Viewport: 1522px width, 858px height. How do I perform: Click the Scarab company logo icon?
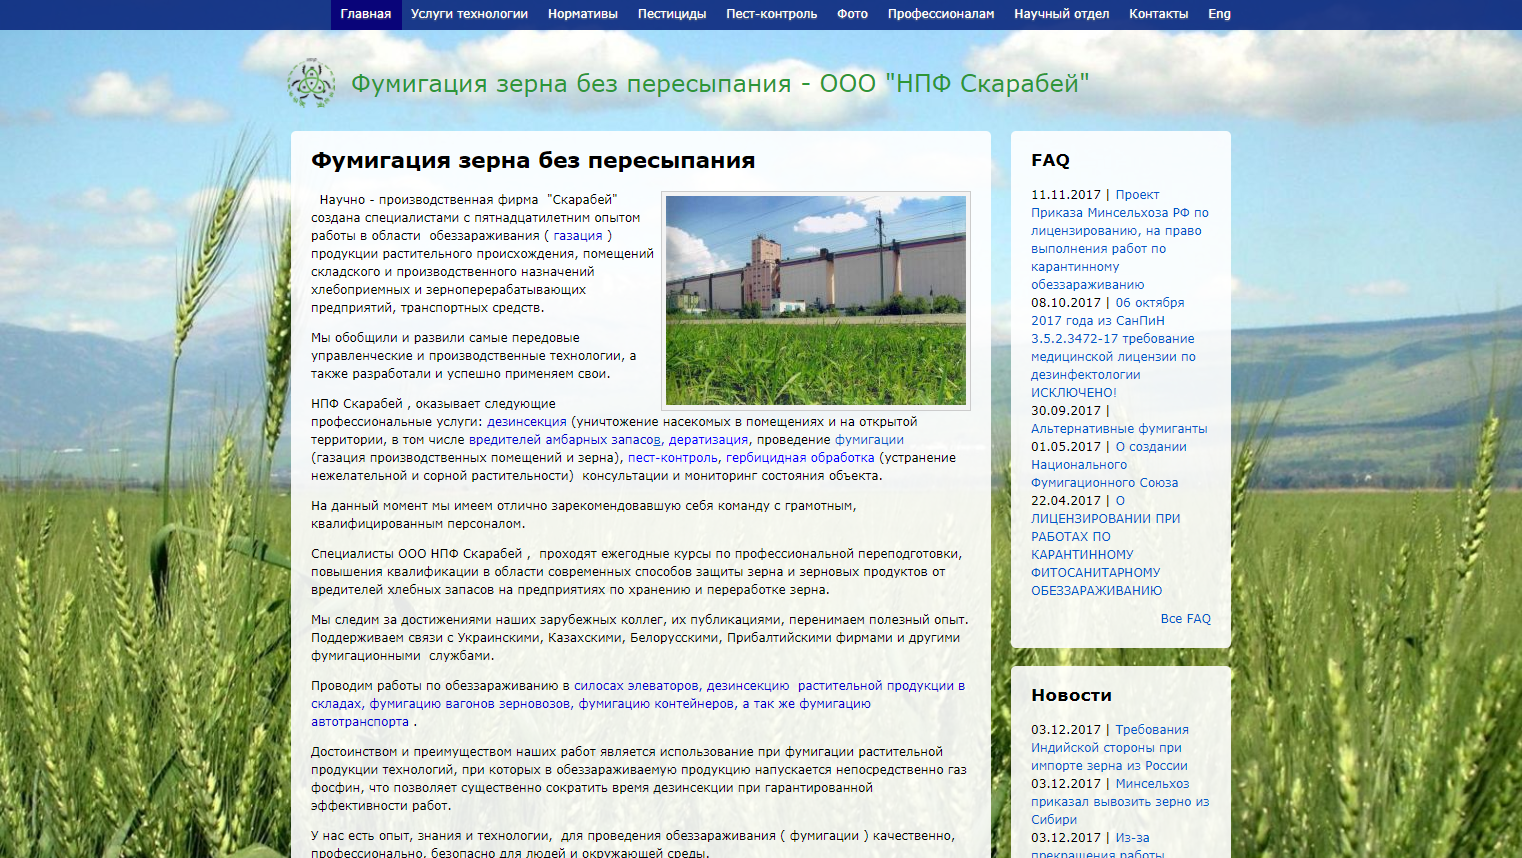coord(311,83)
